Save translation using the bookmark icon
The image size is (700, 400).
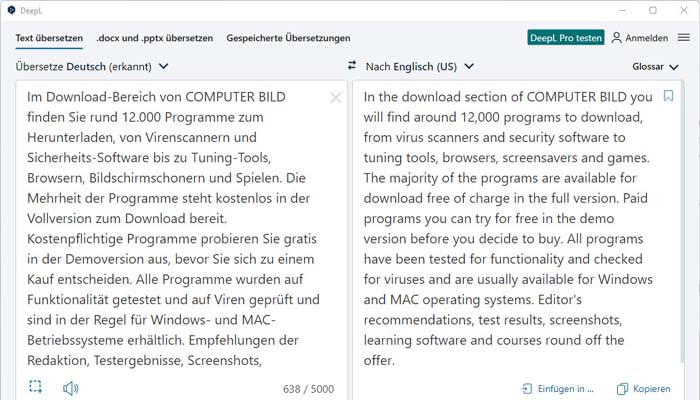click(x=669, y=97)
